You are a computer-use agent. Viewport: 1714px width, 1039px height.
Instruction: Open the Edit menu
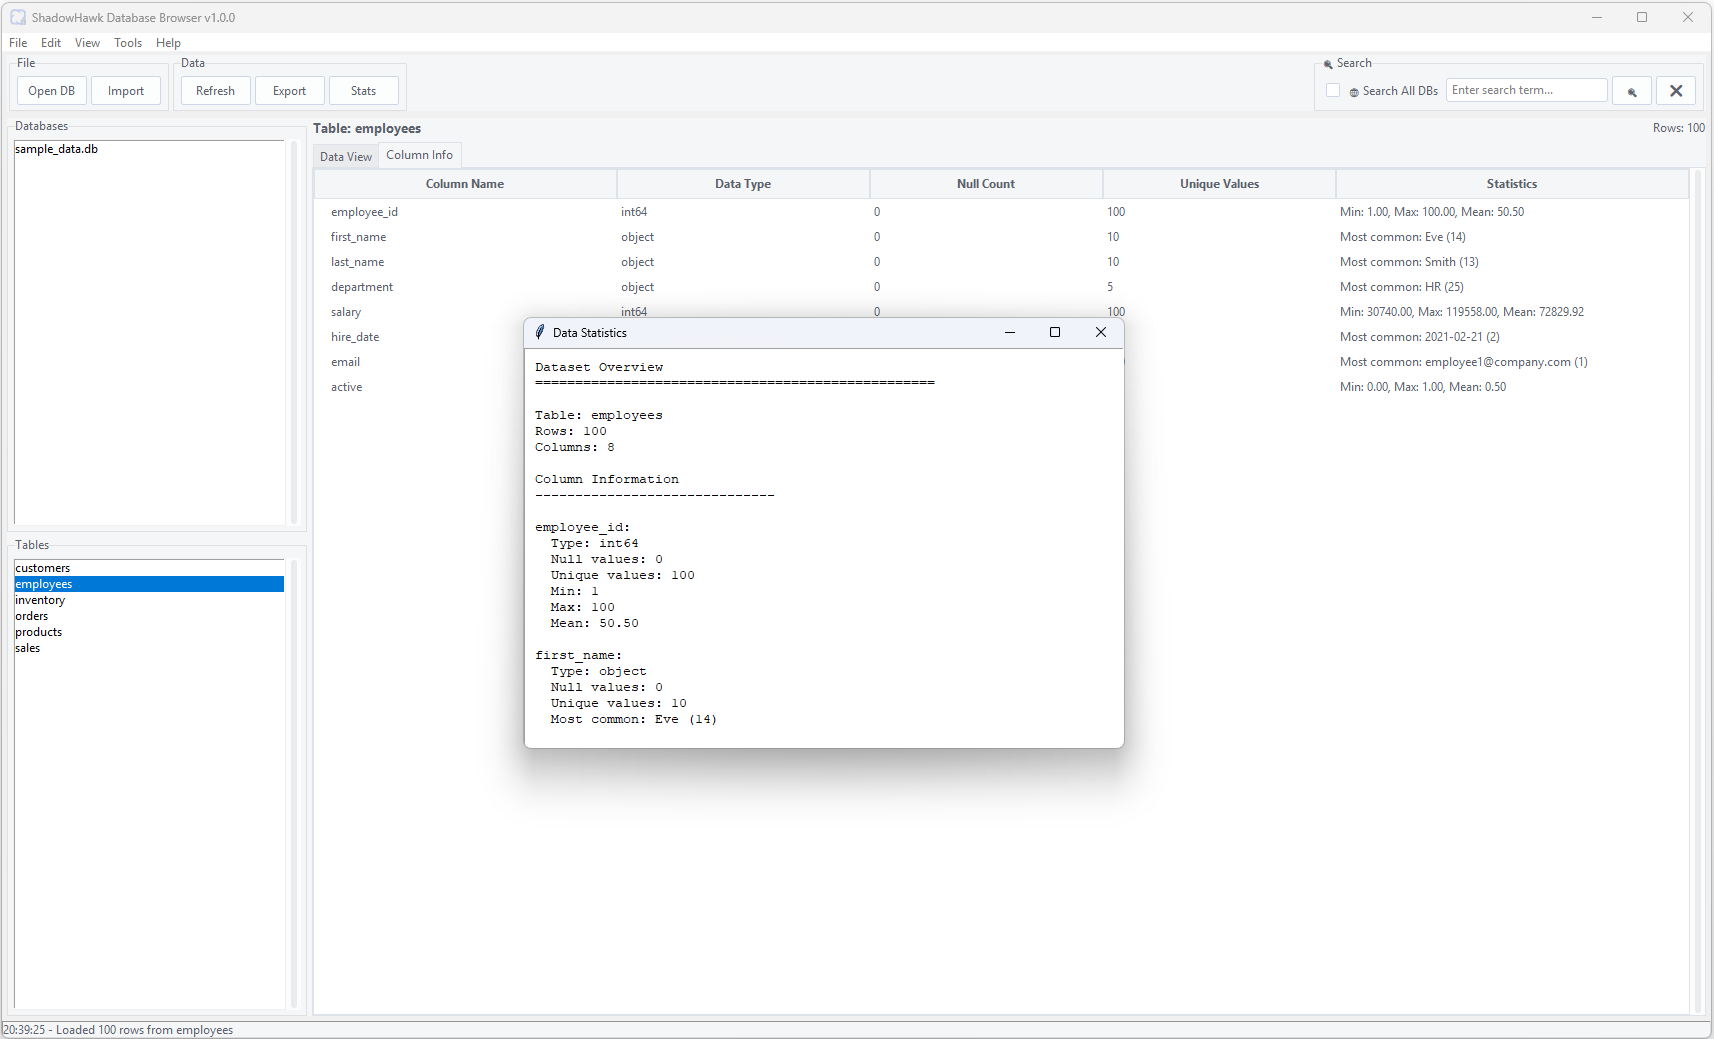(51, 43)
